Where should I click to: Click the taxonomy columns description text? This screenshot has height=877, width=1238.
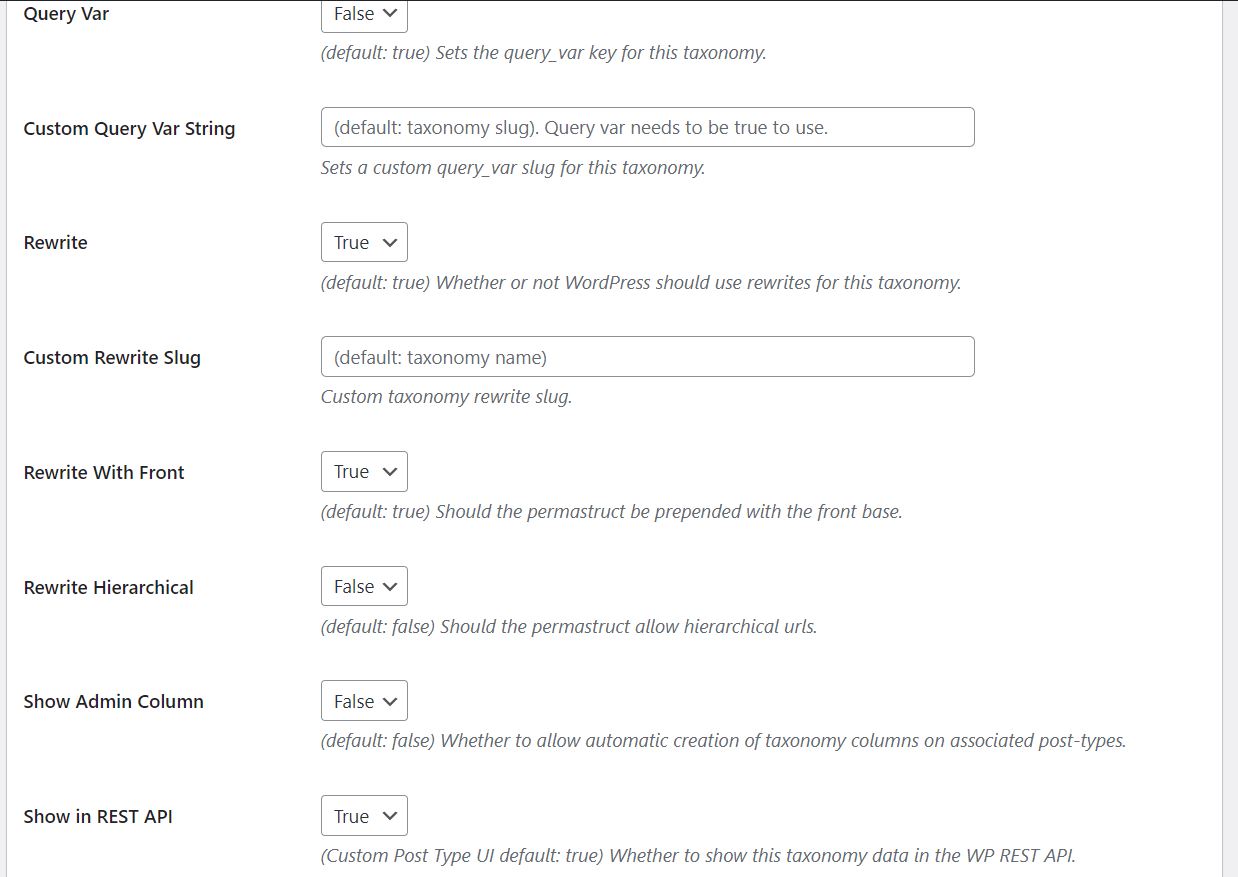tap(723, 741)
